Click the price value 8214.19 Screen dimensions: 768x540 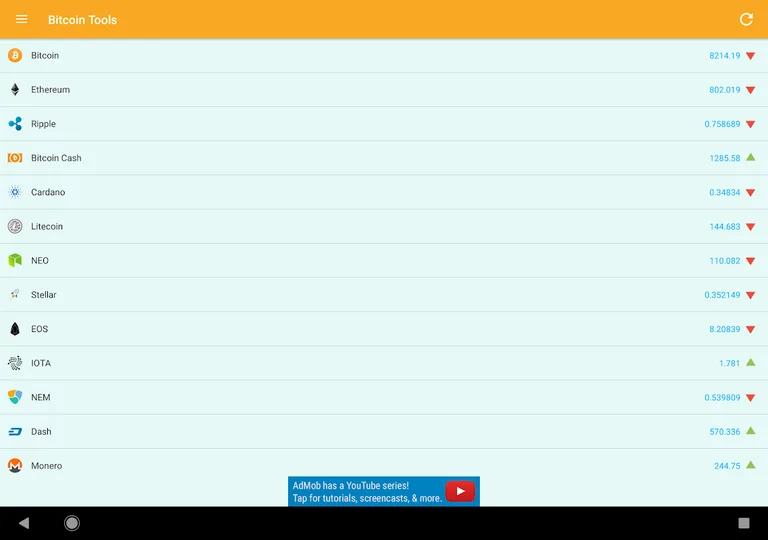coord(724,56)
